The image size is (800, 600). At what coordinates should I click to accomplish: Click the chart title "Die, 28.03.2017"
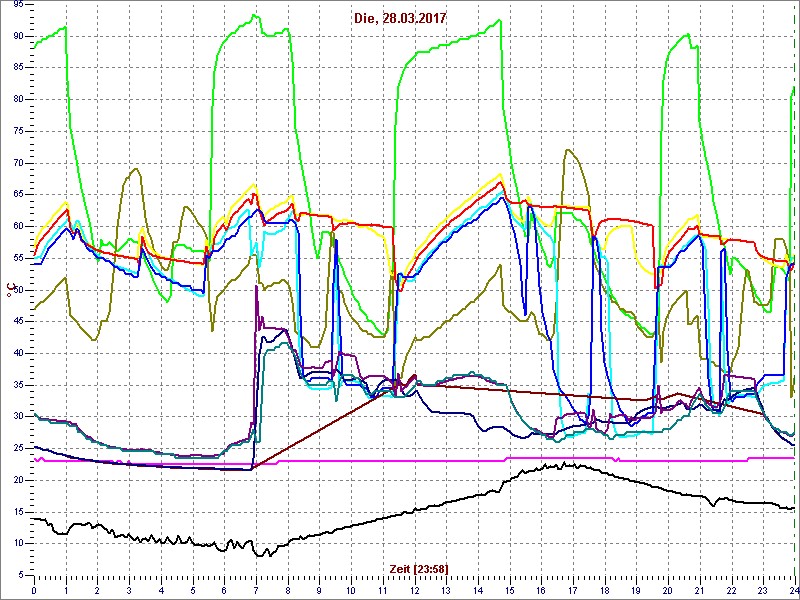click(x=400, y=18)
